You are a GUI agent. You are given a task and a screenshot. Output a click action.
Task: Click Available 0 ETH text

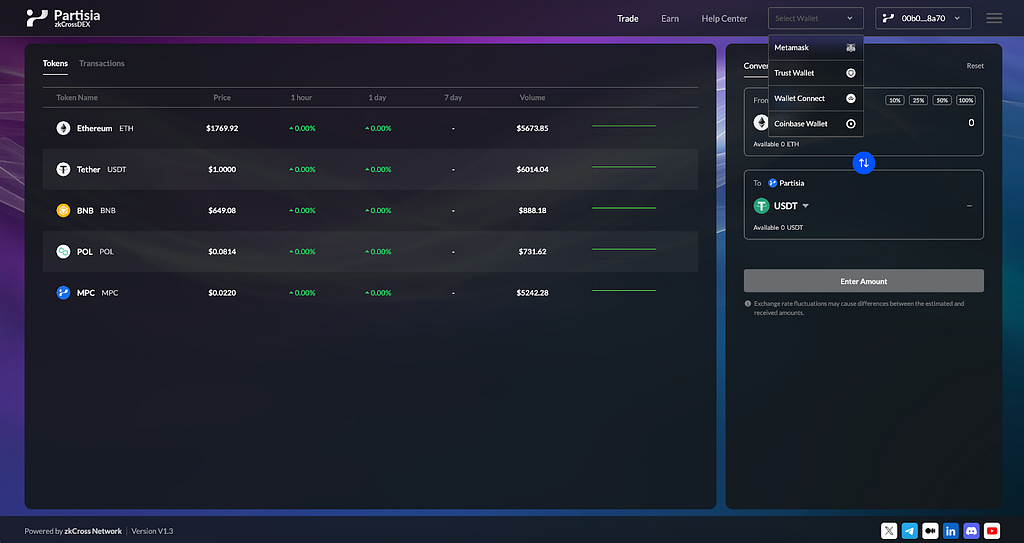point(776,144)
